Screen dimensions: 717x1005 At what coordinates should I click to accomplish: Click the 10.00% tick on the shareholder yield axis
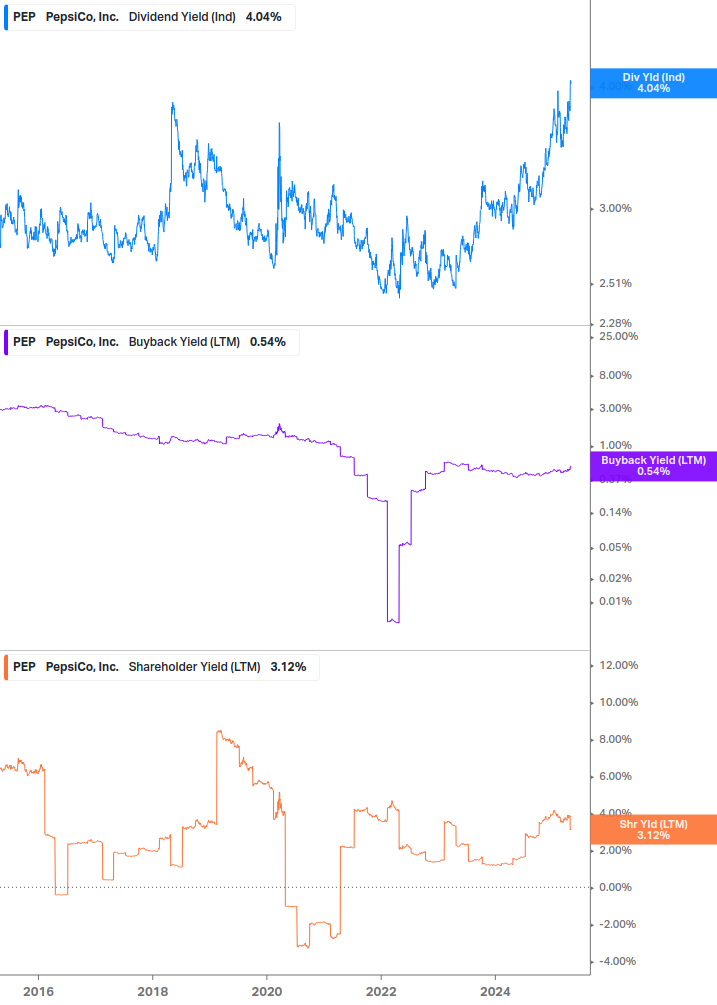tap(618, 703)
